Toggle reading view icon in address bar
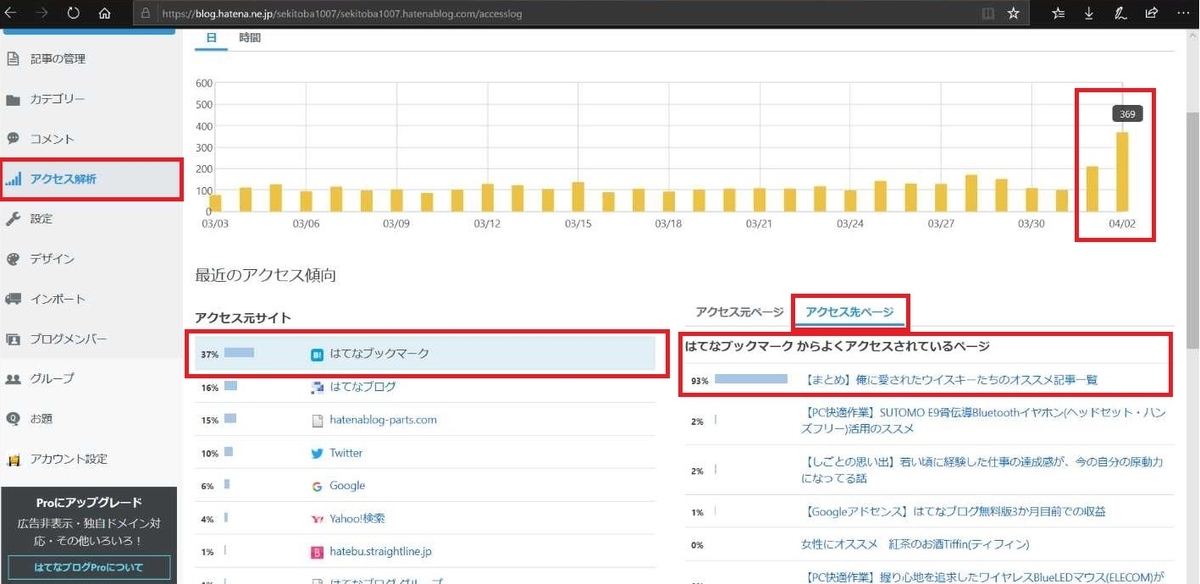The width and height of the screenshot is (1200, 584). coord(988,14)
